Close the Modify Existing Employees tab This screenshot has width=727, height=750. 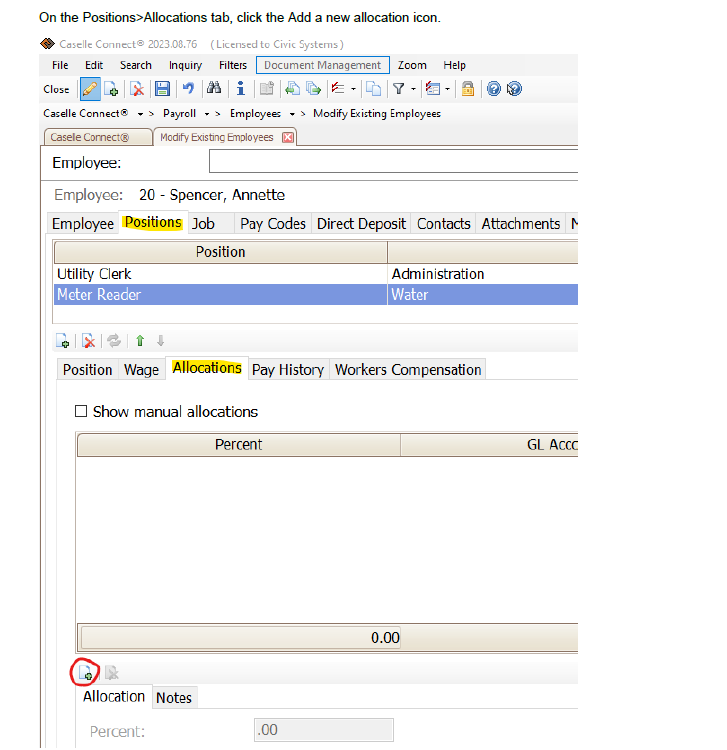click(288, 137)
